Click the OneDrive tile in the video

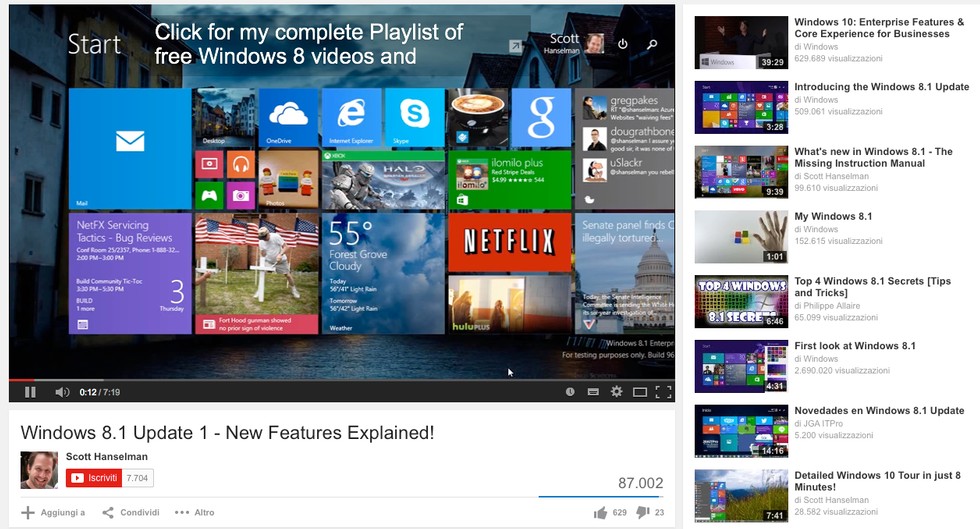[x=288, y=118]
